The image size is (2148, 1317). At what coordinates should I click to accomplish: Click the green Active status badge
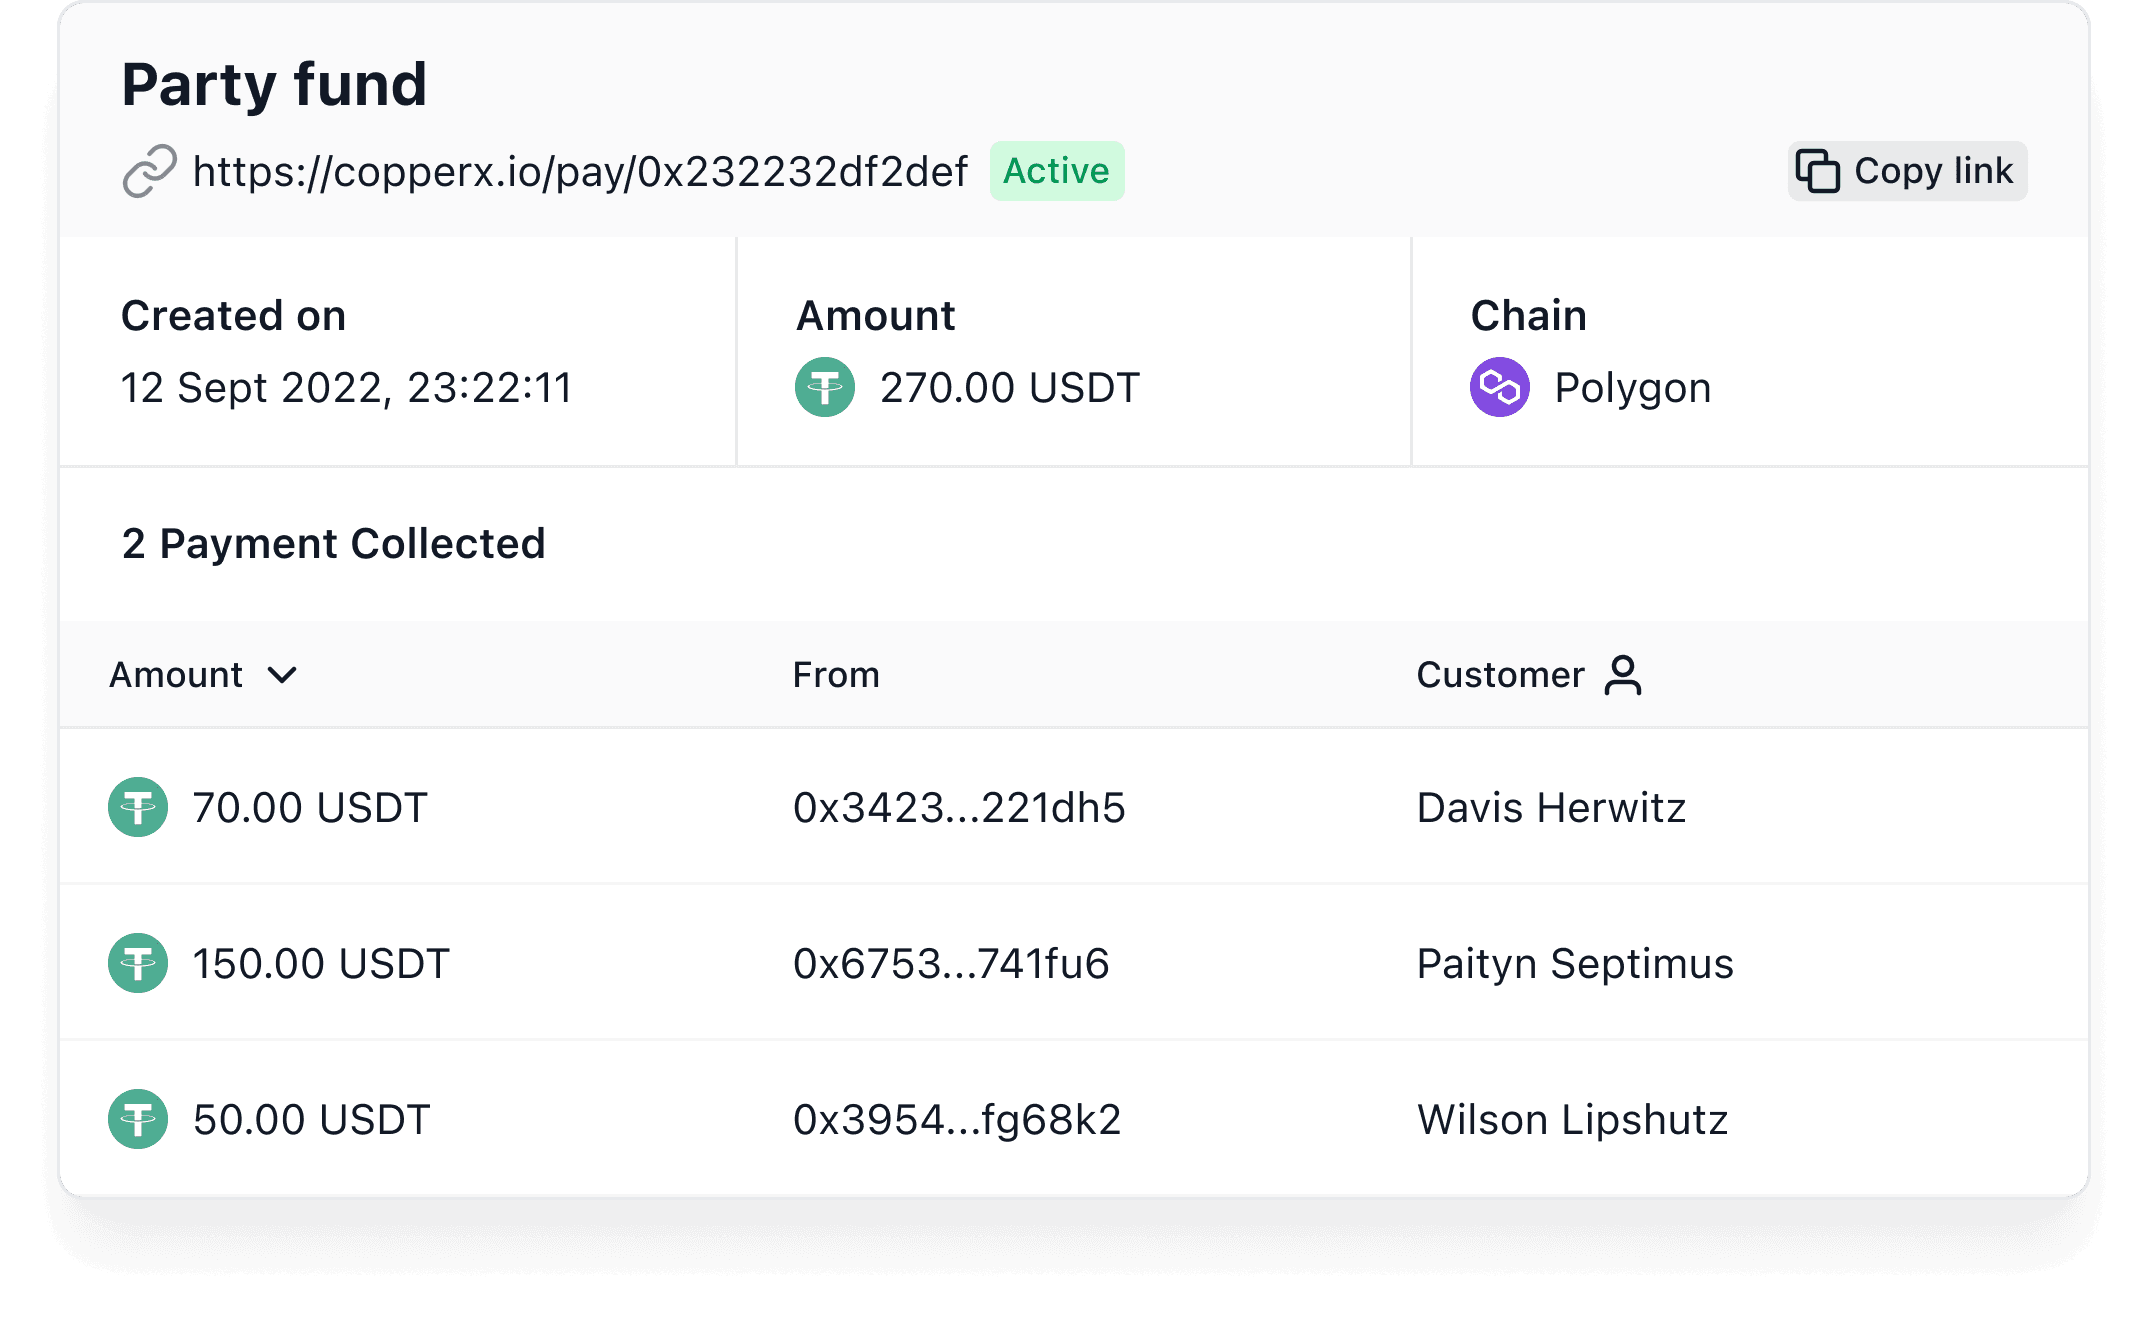pyautogui.click(x=1057, y=171)
